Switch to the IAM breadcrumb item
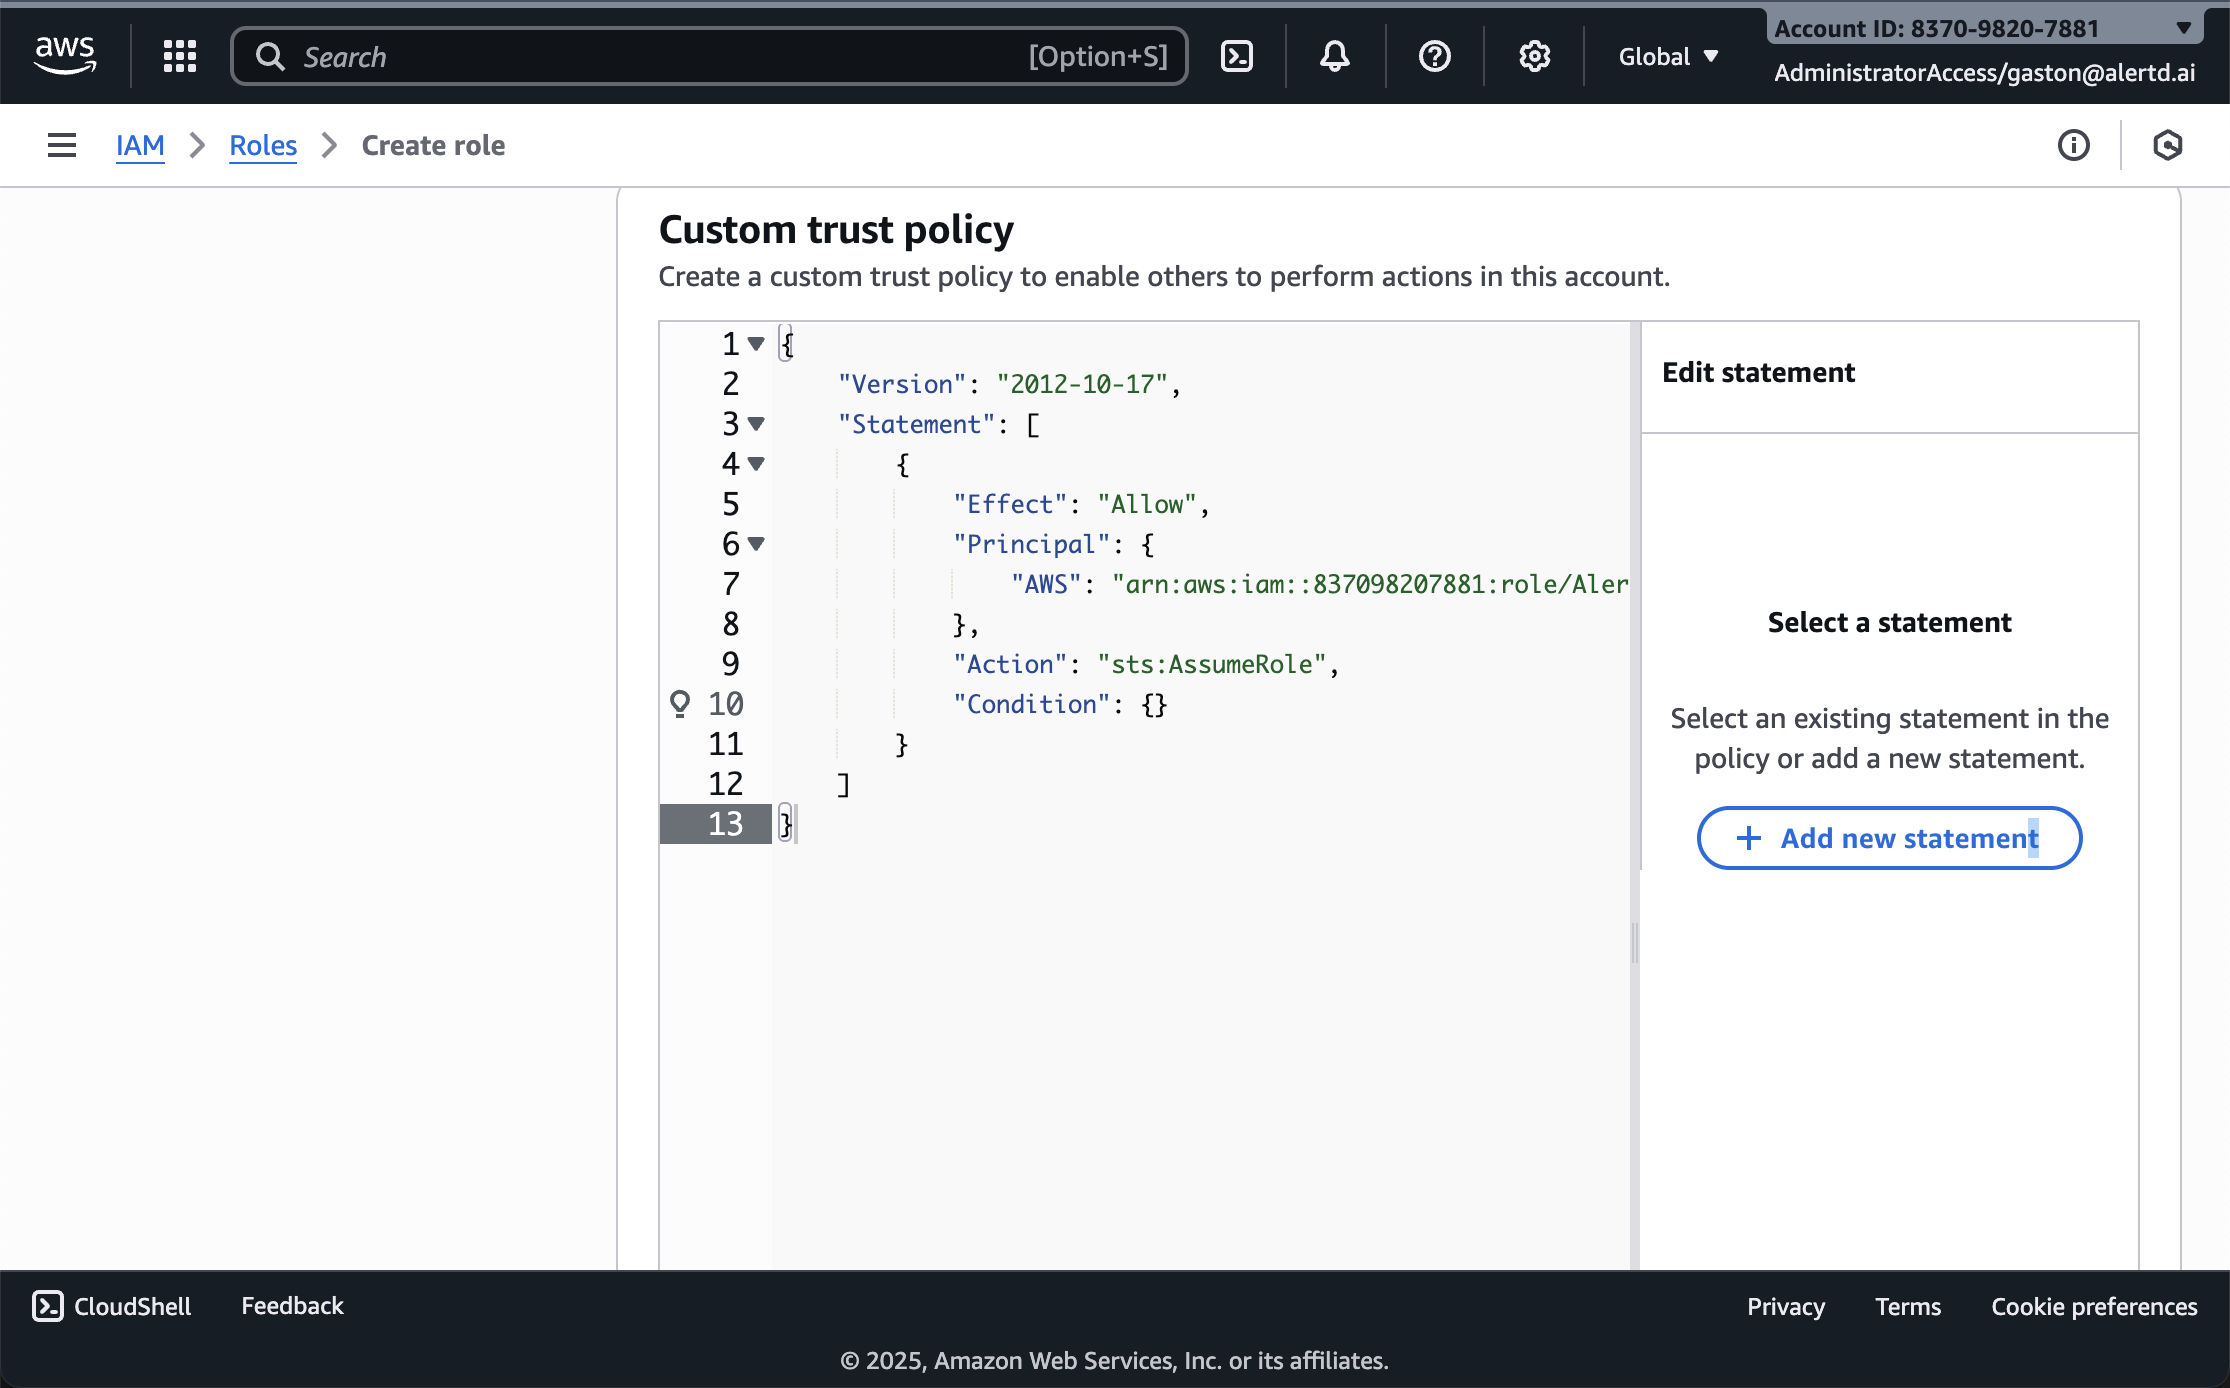Image resolution: width=2230 pixels, height=1388 pixels. pos(140,145)
